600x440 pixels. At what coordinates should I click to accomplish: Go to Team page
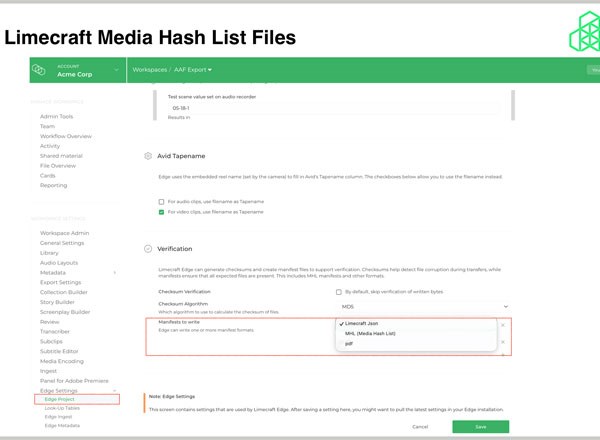coord(47,126)
